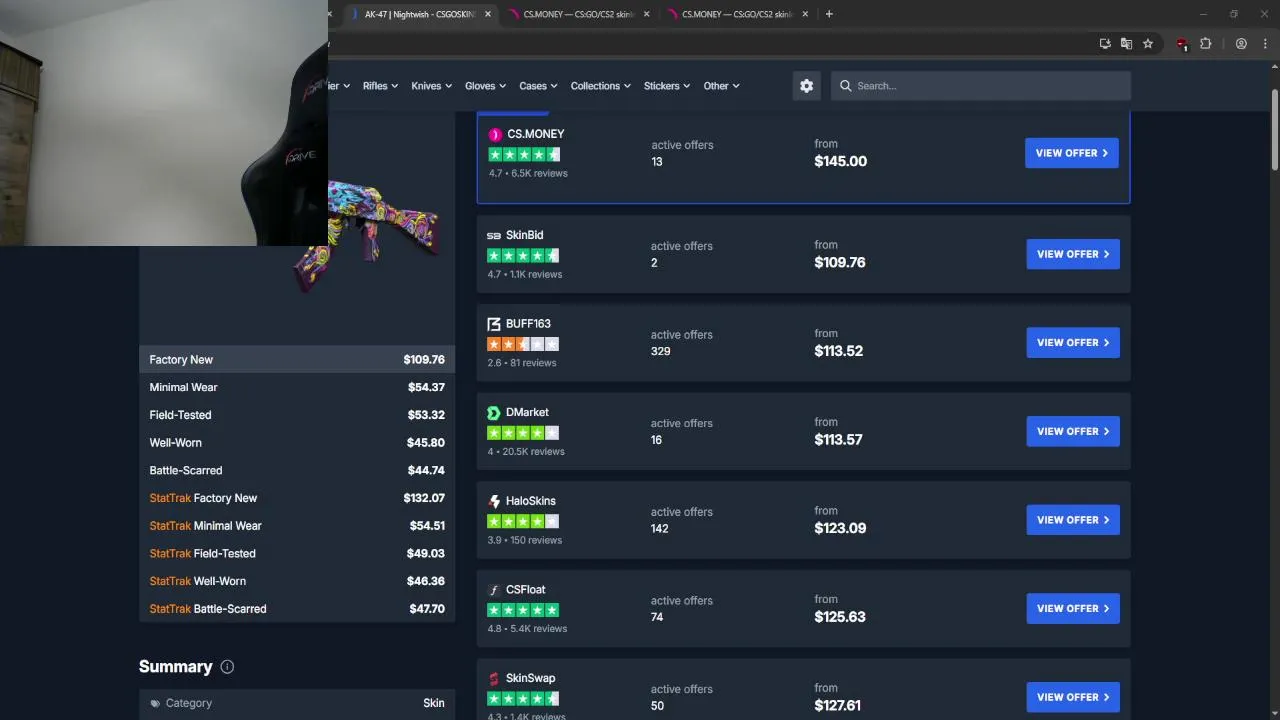Image resolution: width=1280 pixels, height=720 pixels.
Task: Select StatTrak Factory New row
Action: point(297,498)
